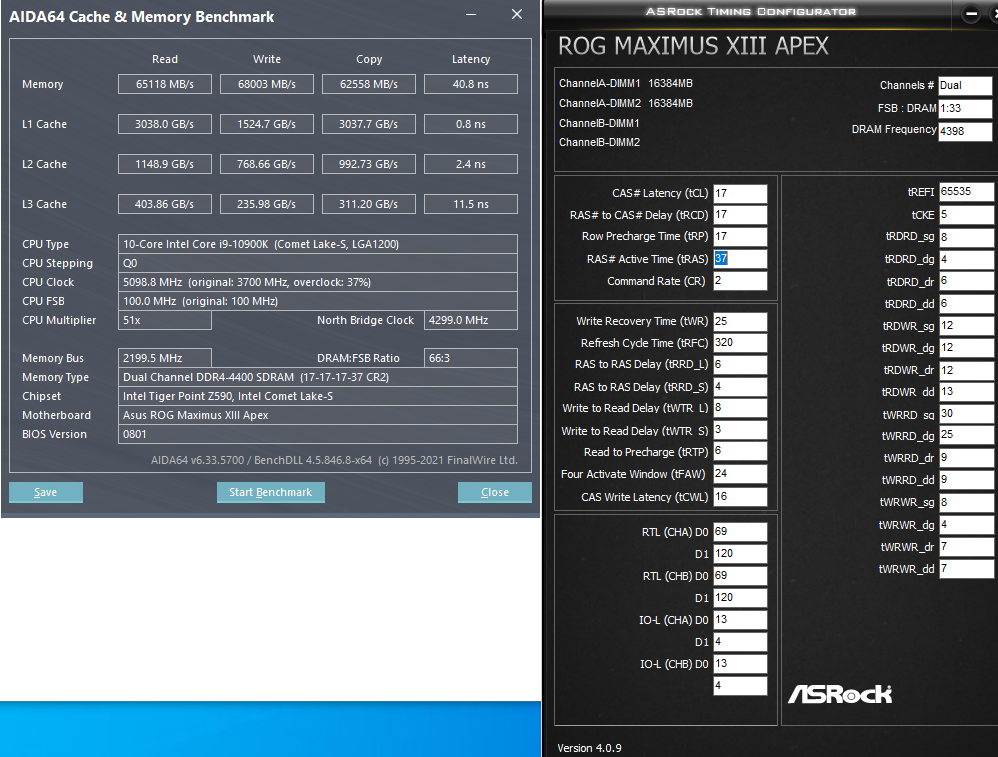This screenshot has width=998, height=757.
Task: Click the tREFI field showing 65535
Action: tap(966, 192)
